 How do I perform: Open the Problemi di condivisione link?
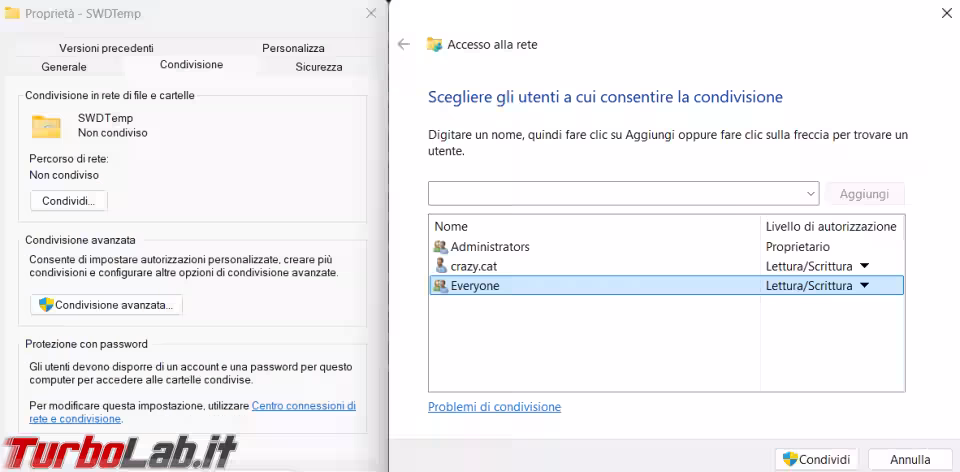pos(494,406)
